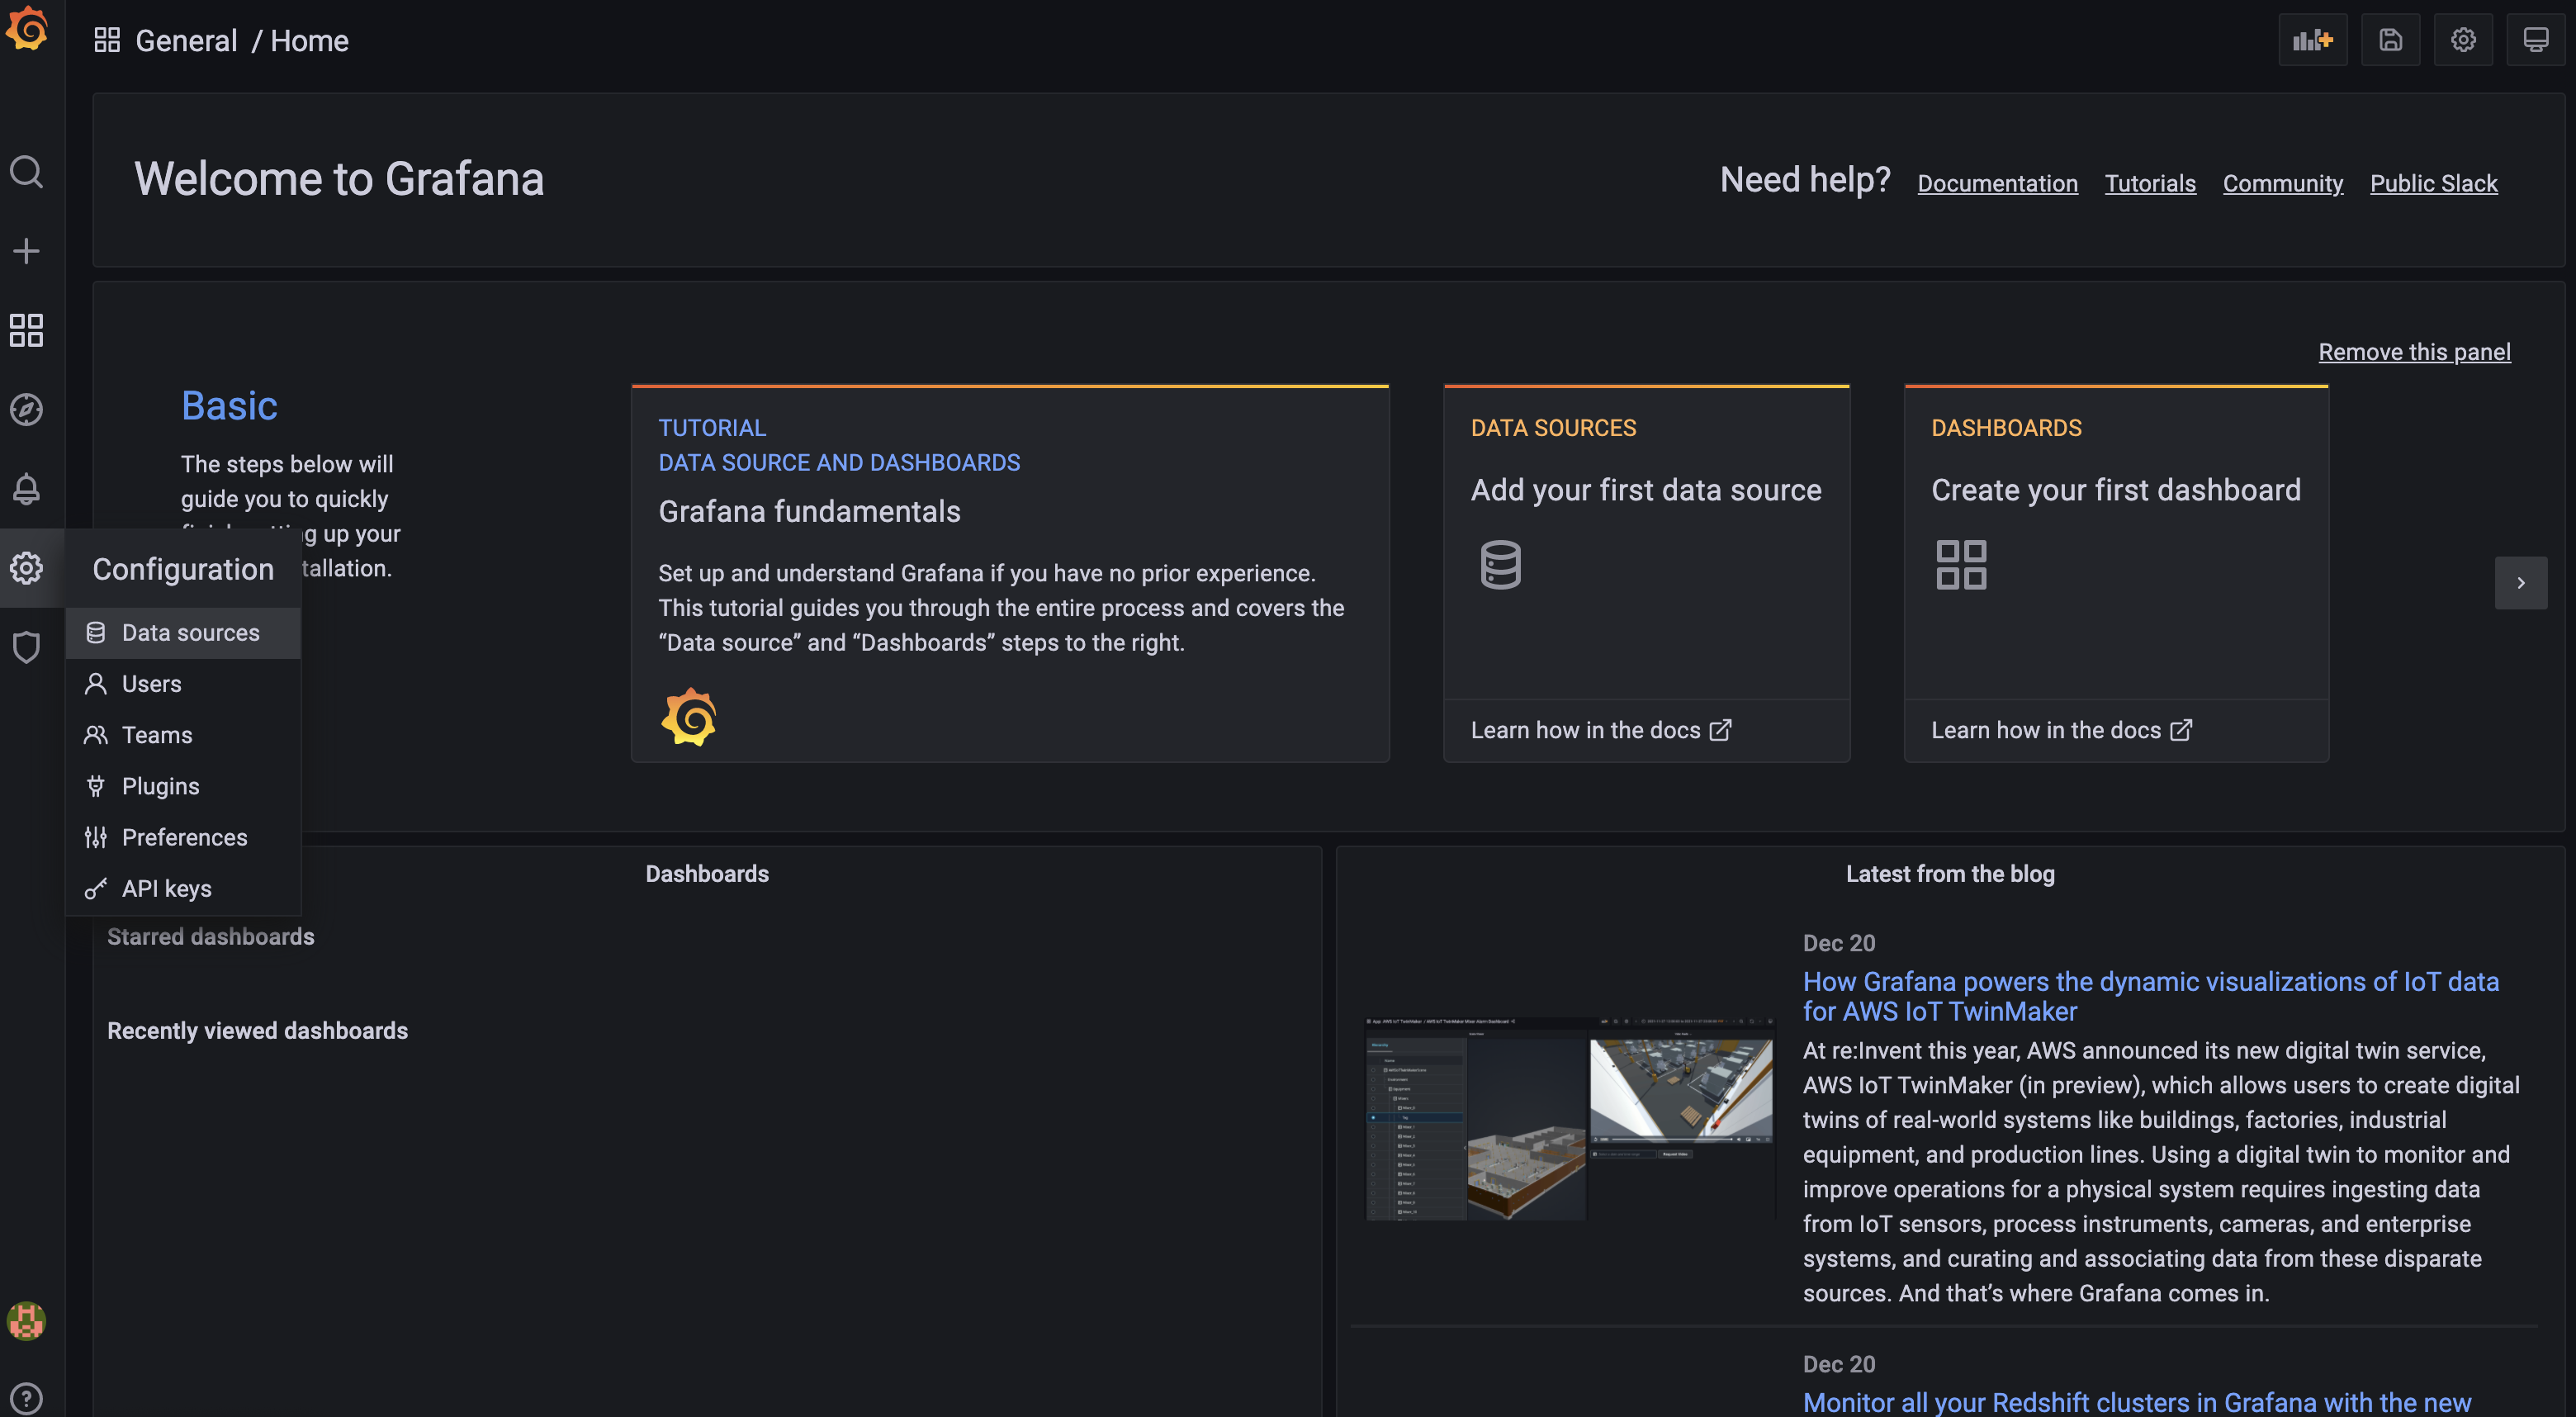The width and height of the screenshot is (2576, 1417).
Task: Open the Alerting bell icon
Action: pyautogui.click(x=26, y=489)
